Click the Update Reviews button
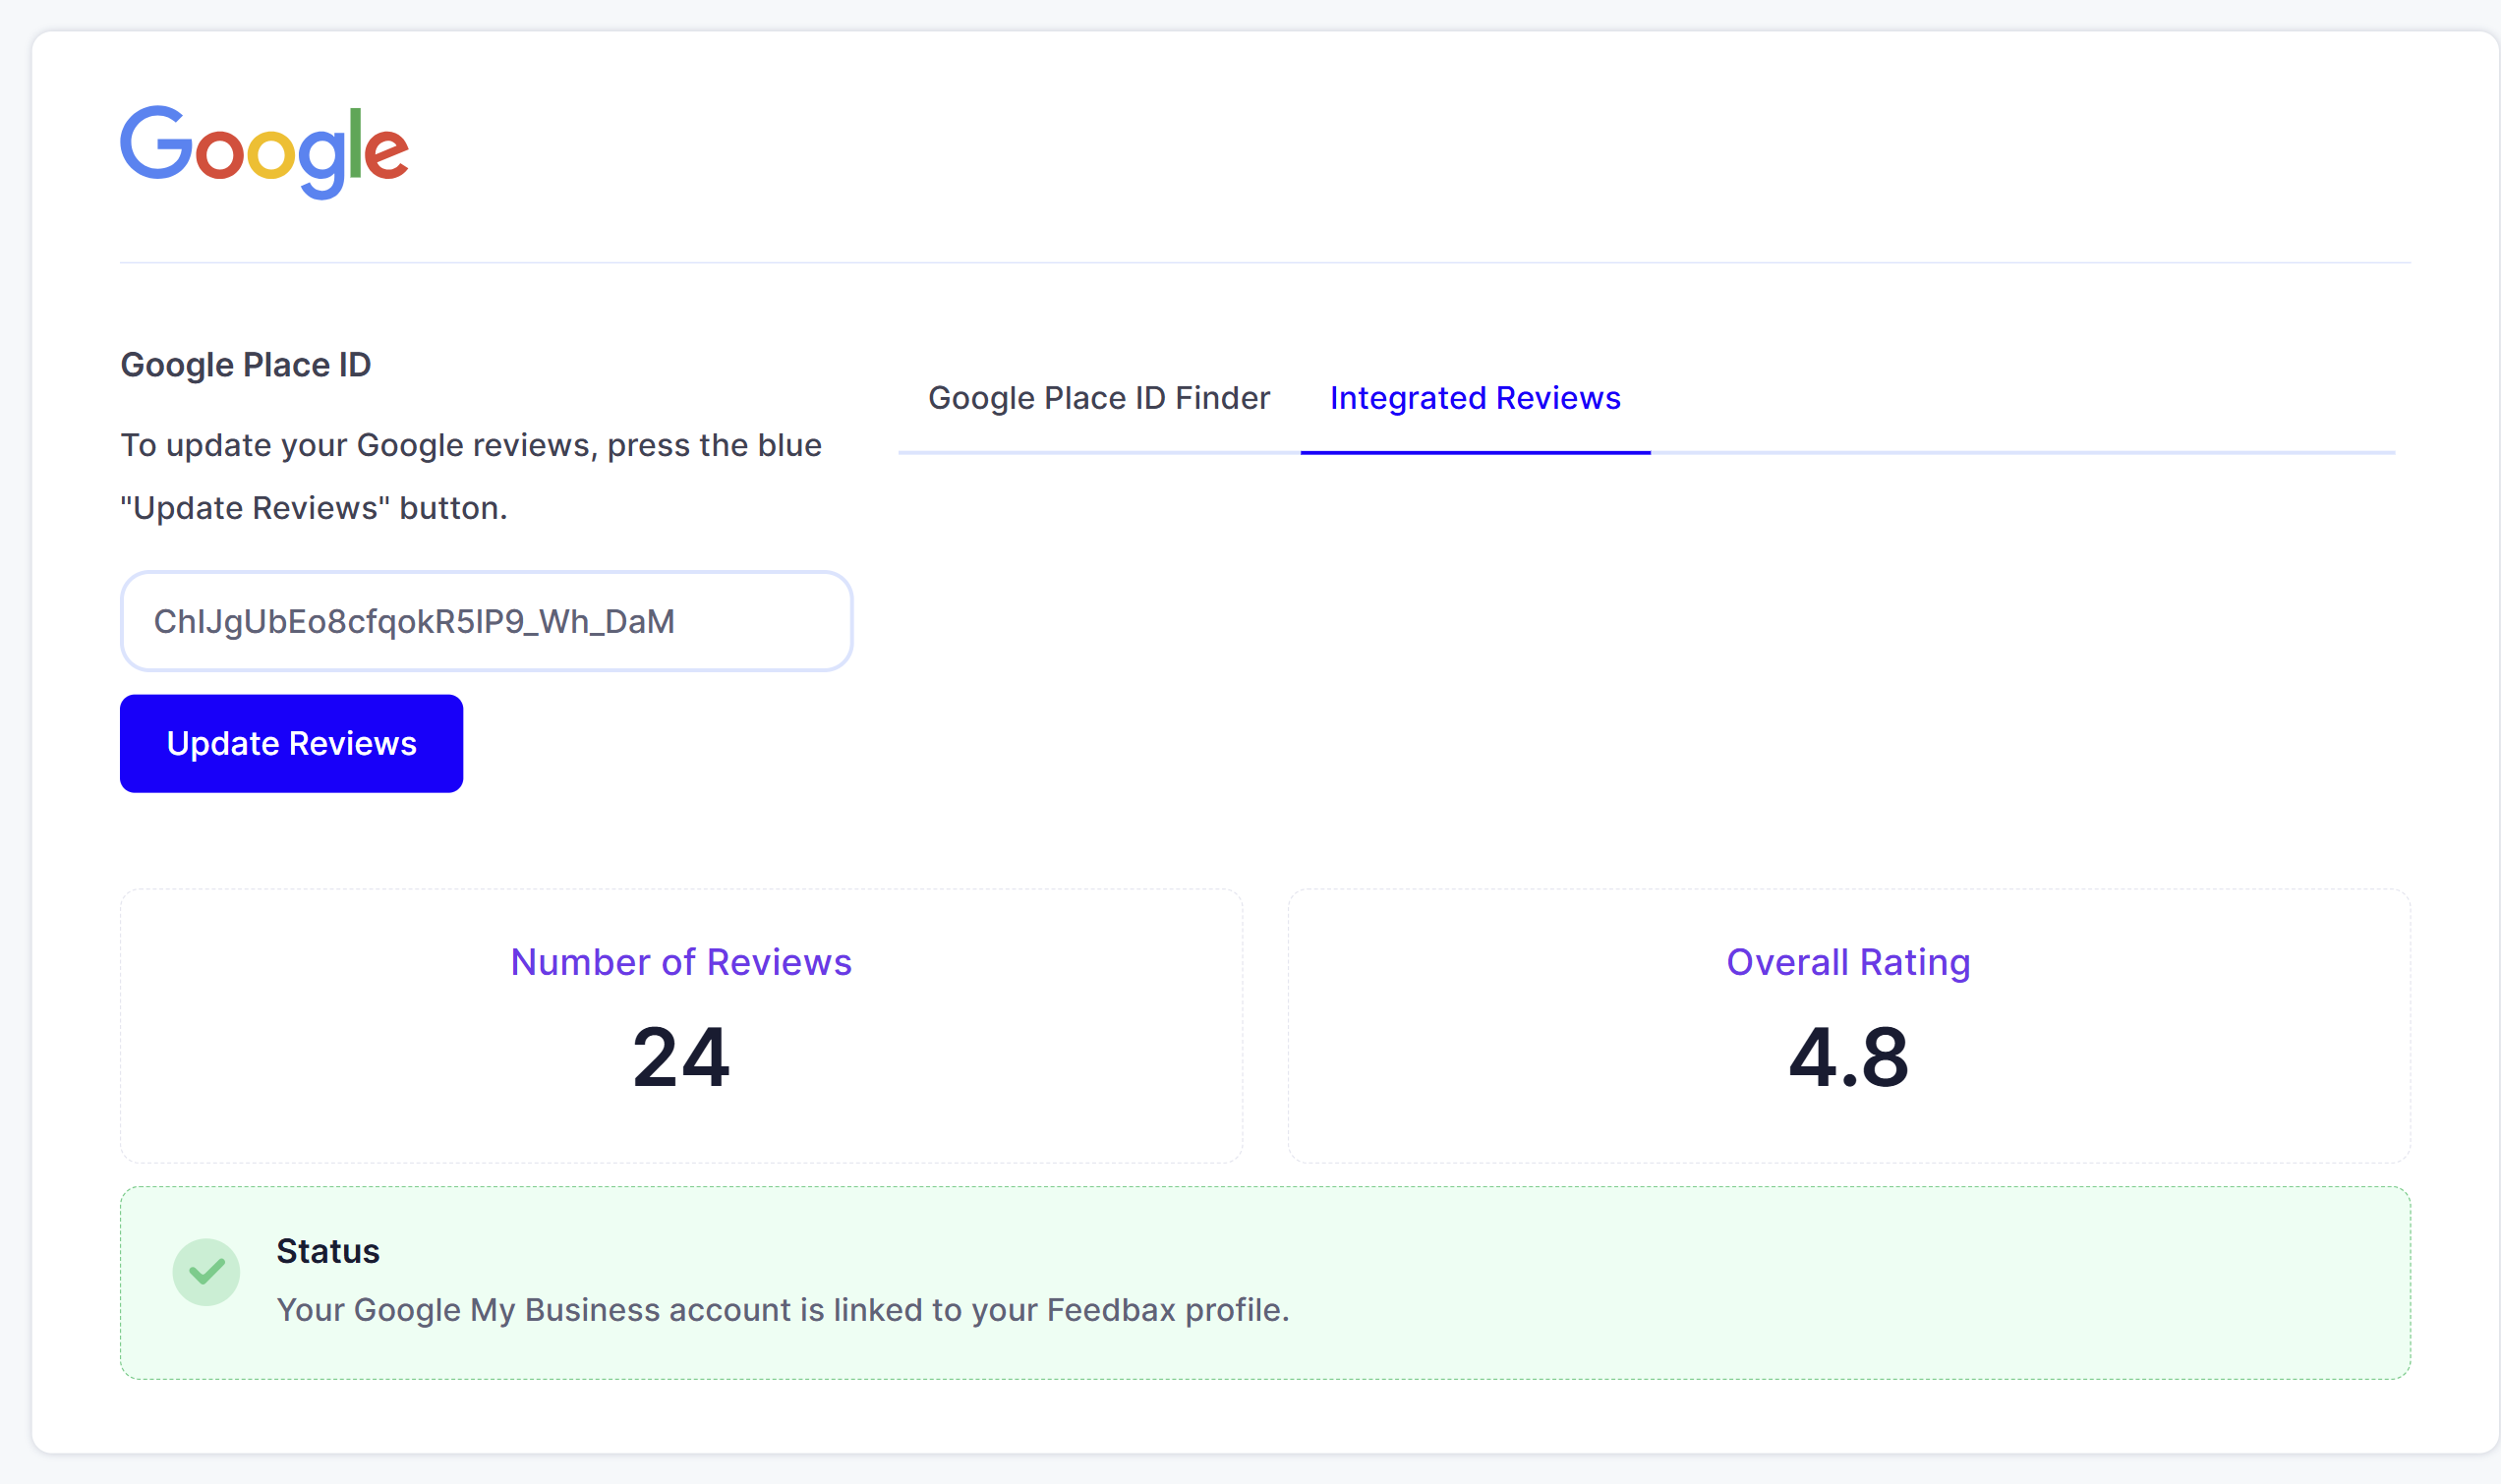The image size is (2501, 1484). 291,743
